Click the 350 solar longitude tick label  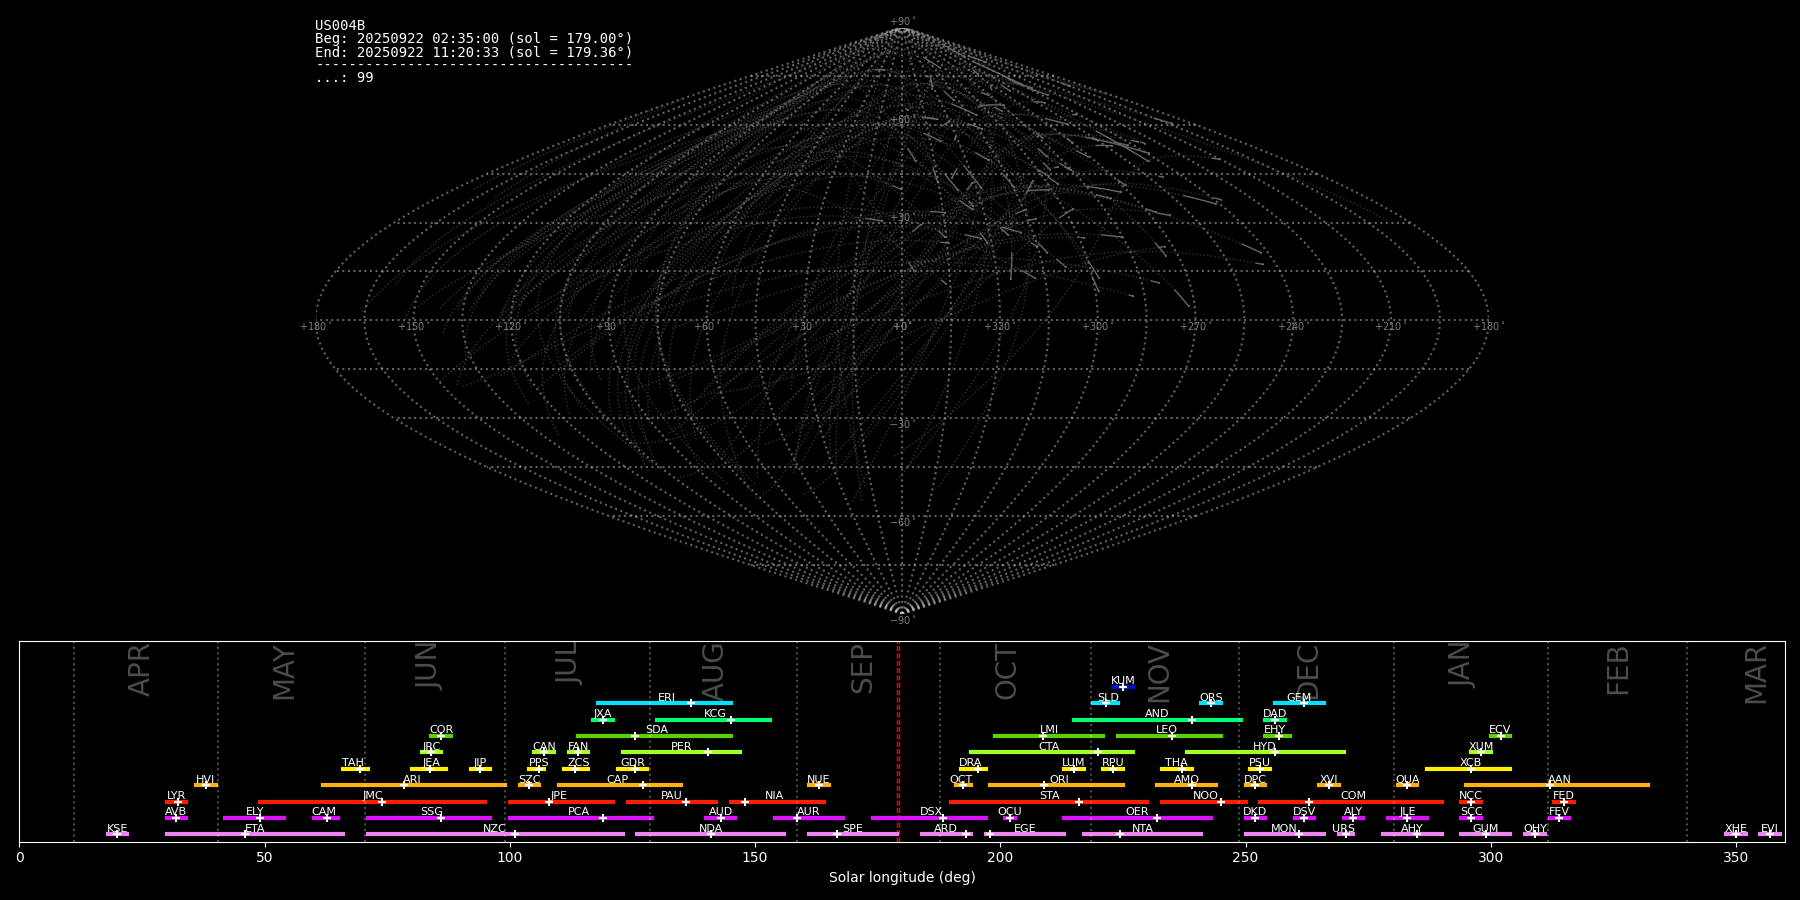pos(1735,857)
